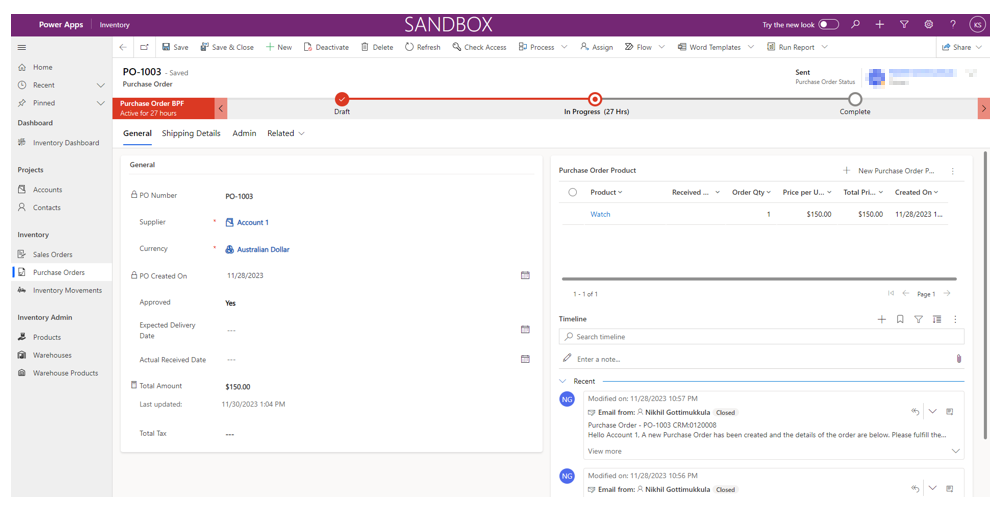Click the Refresh command icon

click(410, 47)
